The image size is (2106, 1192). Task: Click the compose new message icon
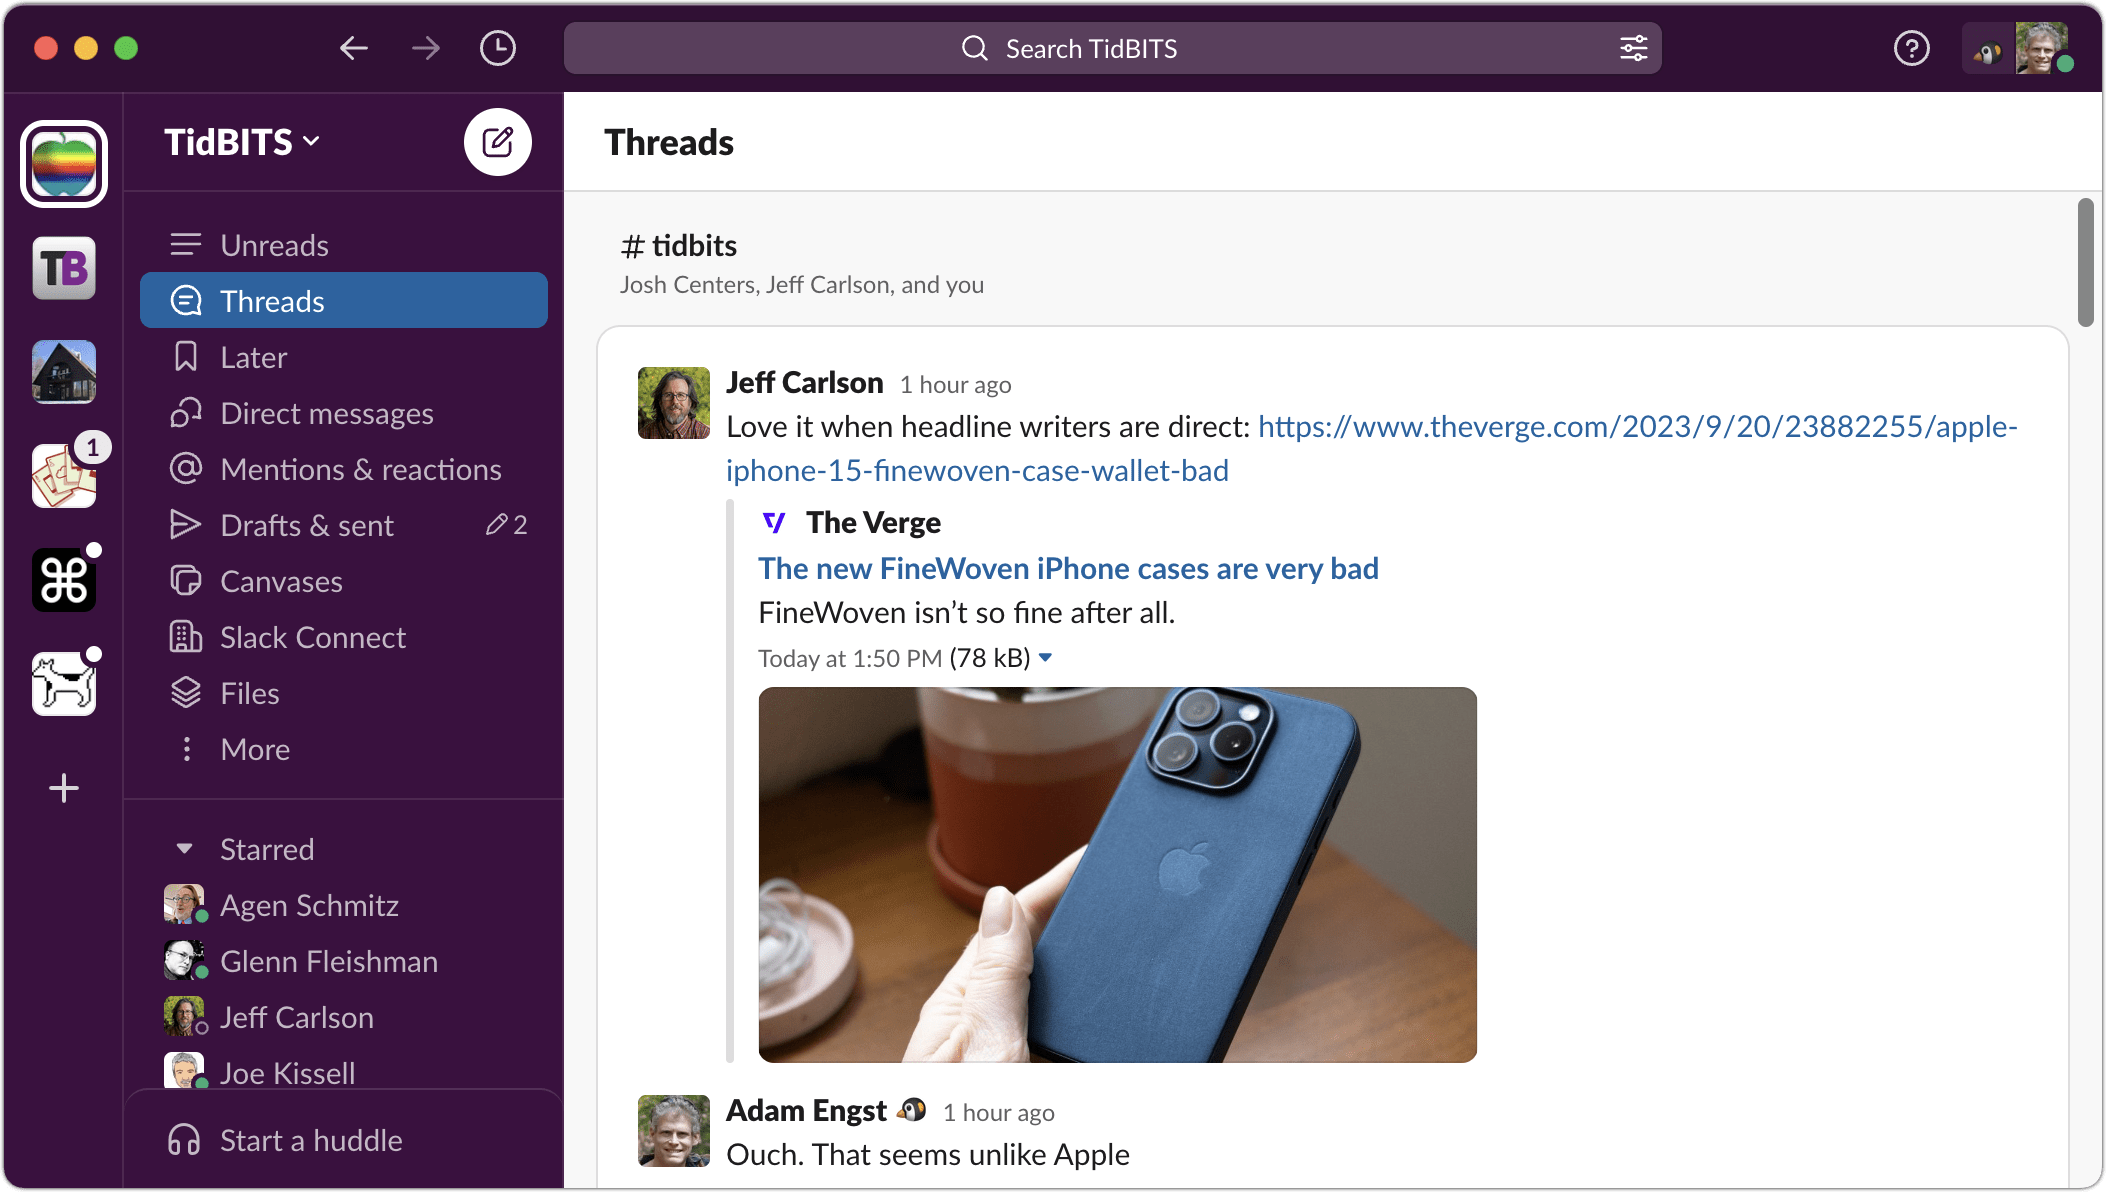(497, 142)
